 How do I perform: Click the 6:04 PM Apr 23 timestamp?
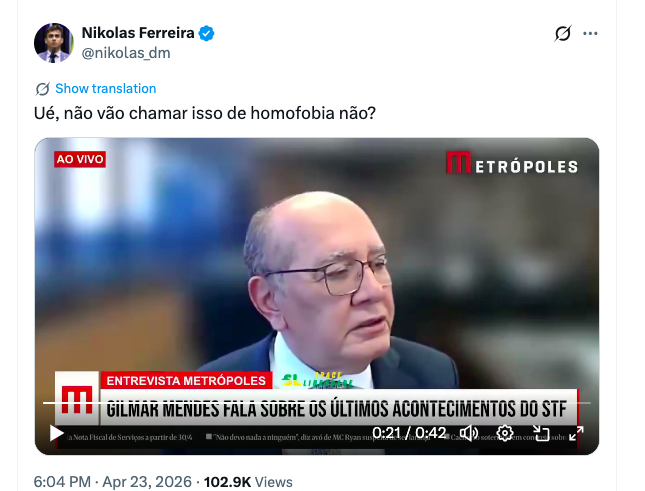point(113,482)
